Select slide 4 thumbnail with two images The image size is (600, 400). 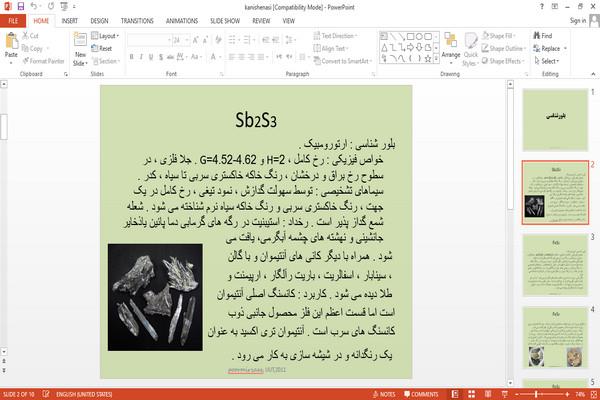point(555,338)
